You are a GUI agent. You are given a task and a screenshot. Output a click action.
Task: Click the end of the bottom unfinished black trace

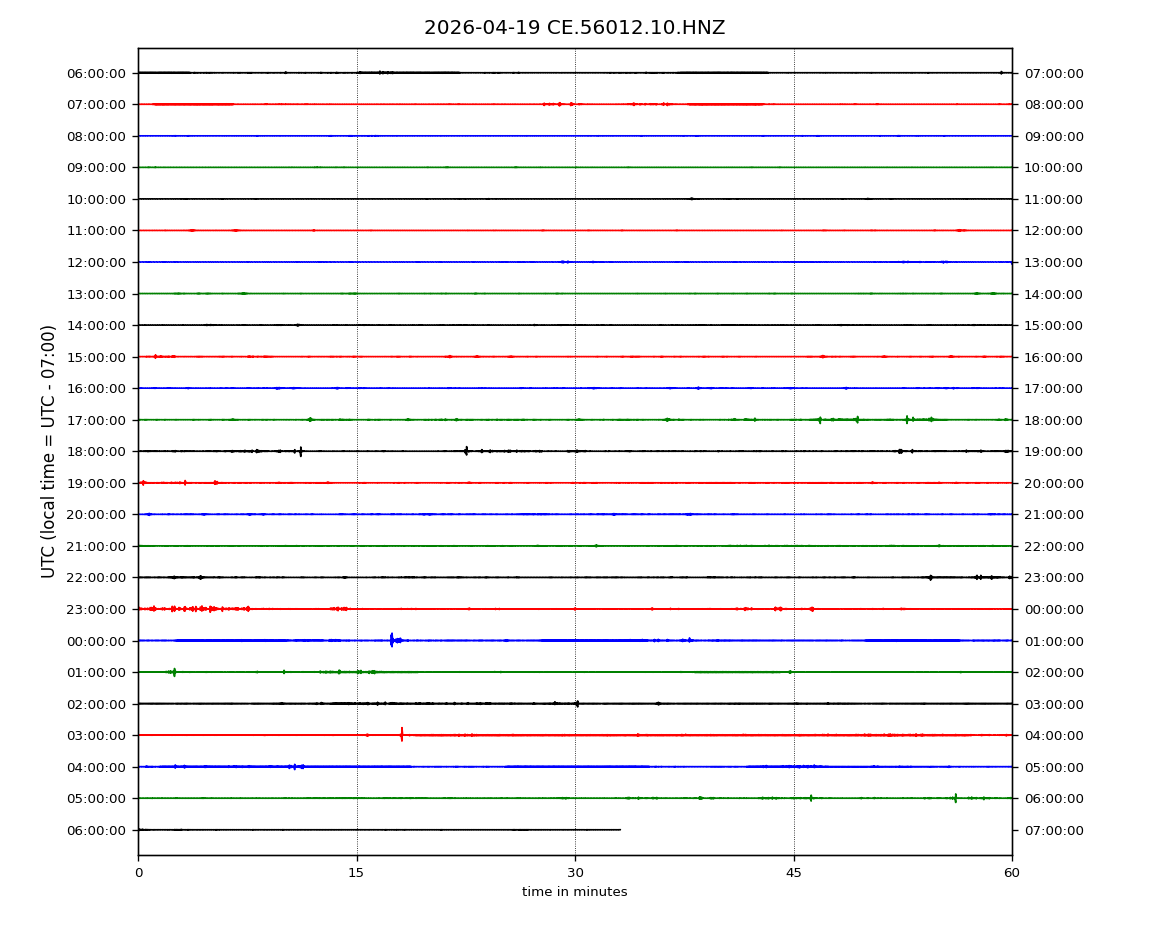[x=620, y=829]
